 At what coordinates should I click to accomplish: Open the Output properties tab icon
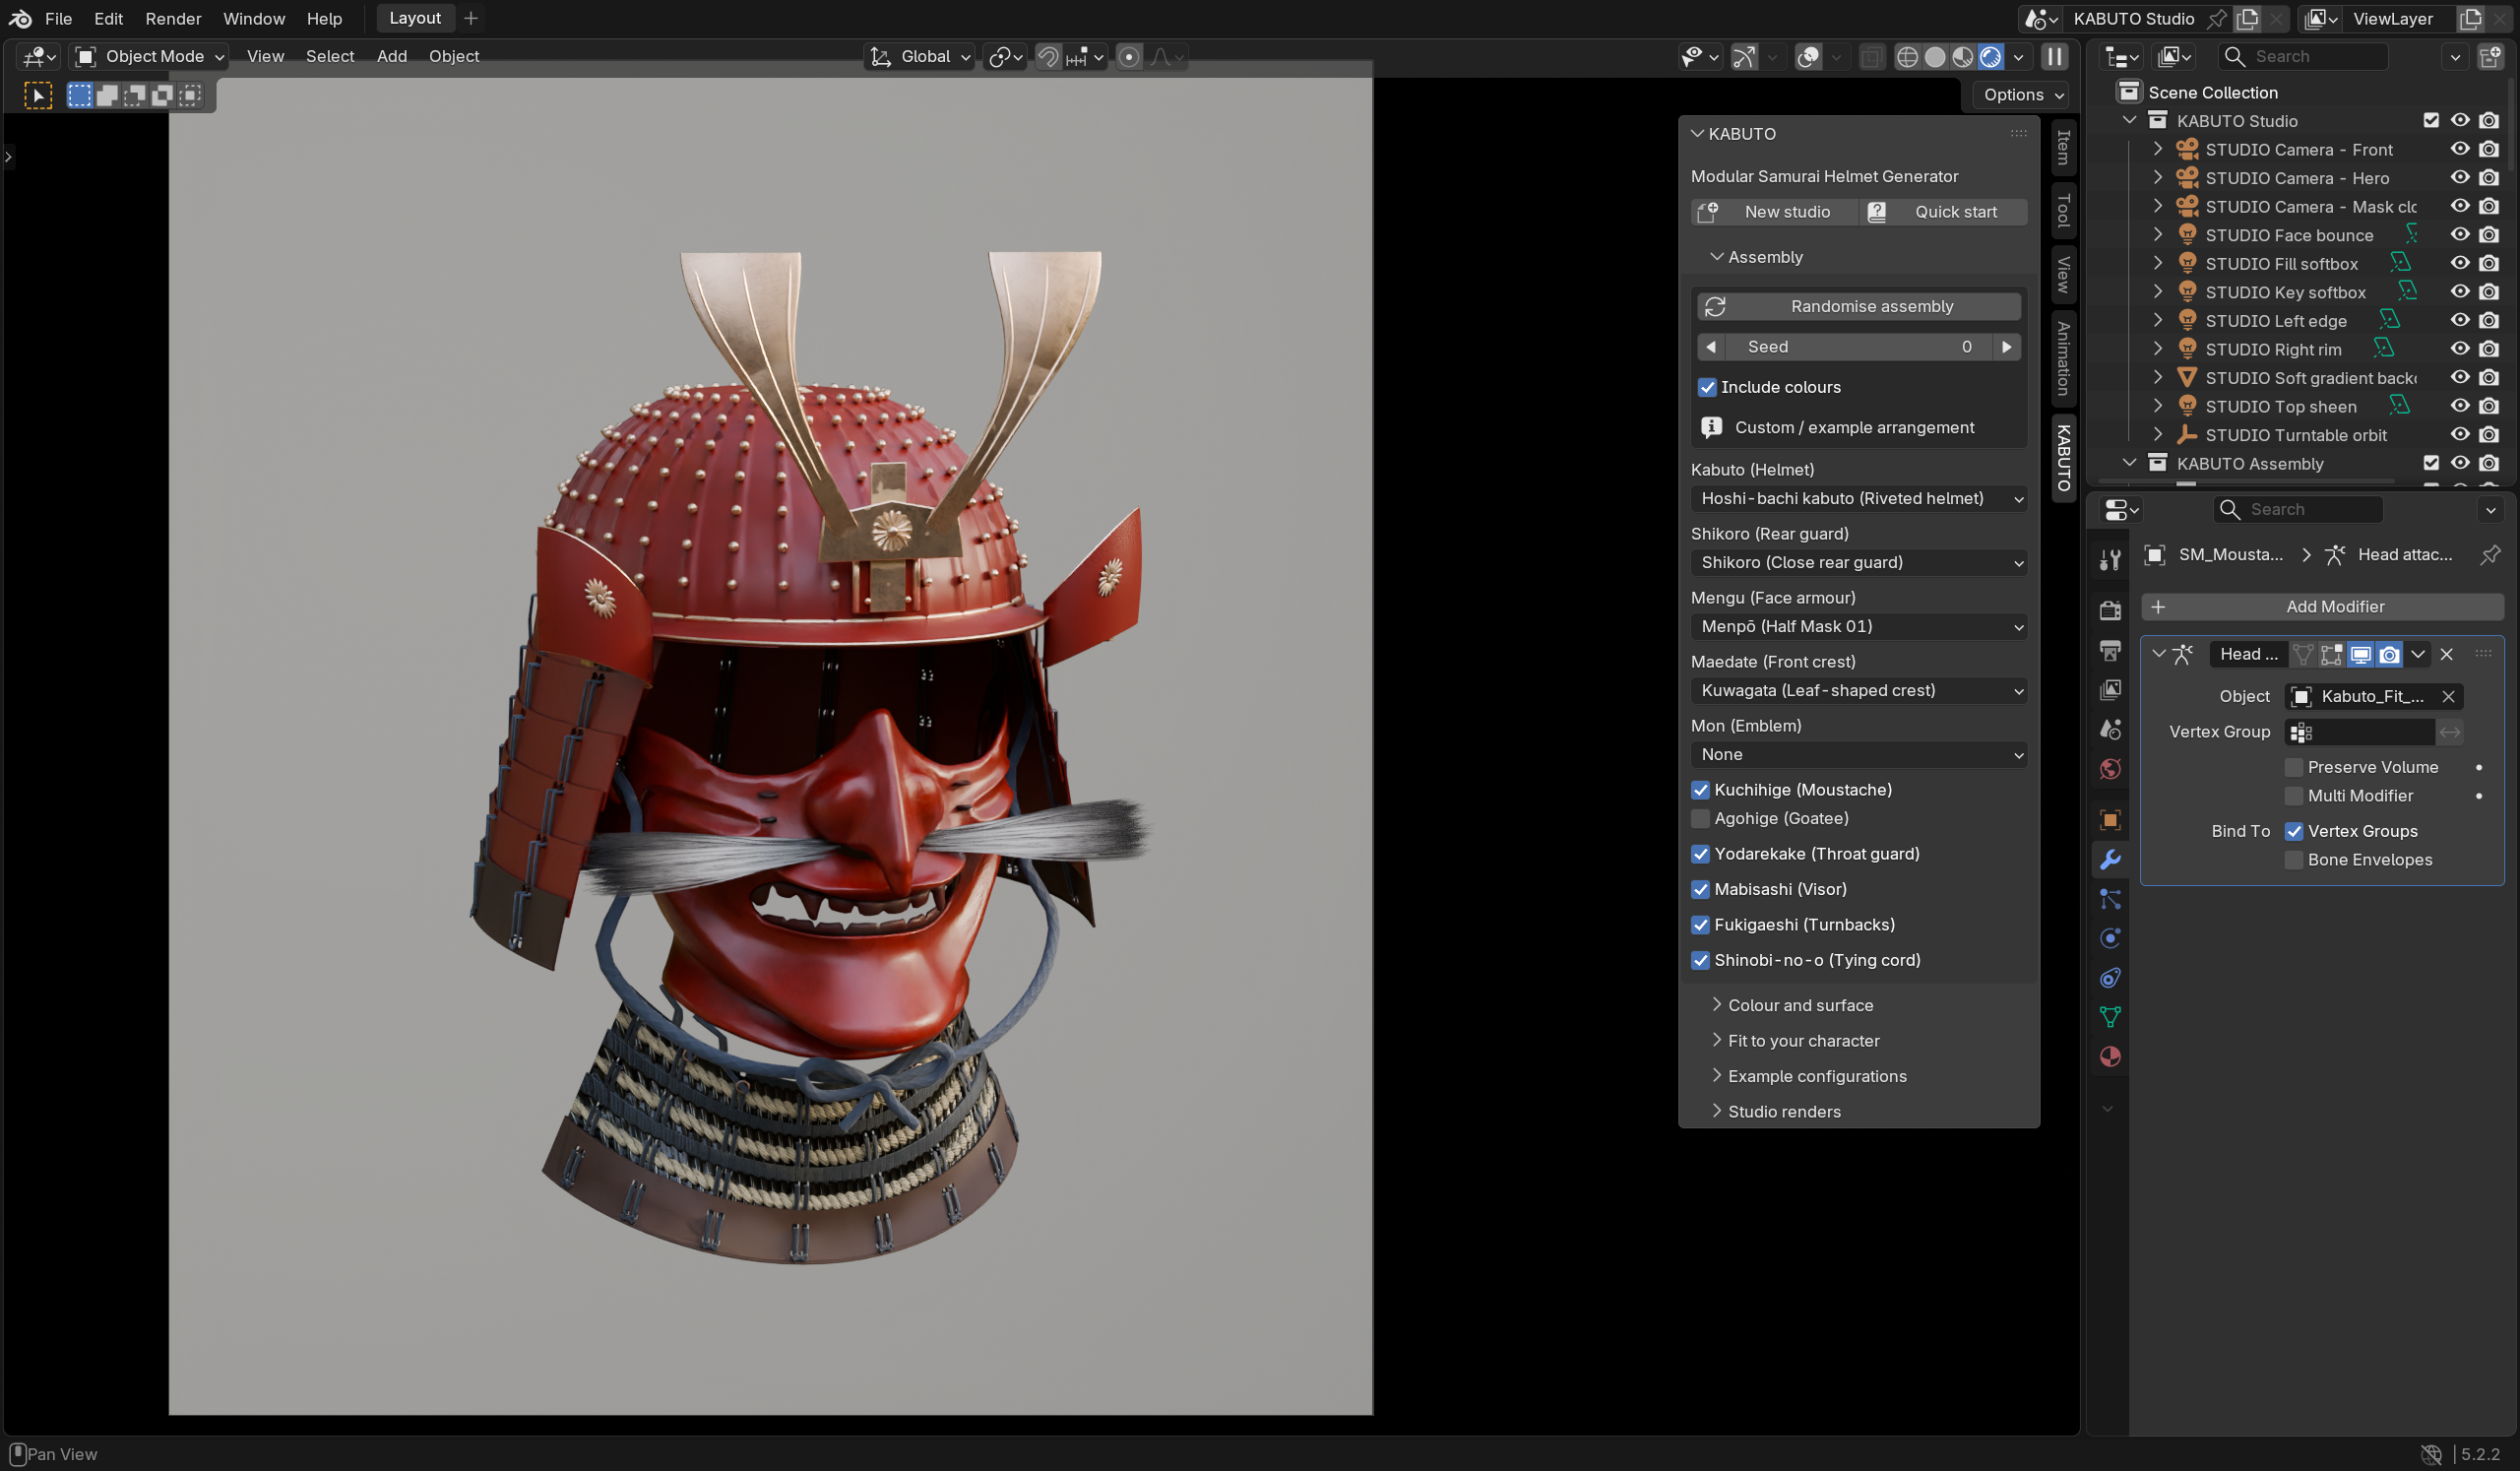2110,650
